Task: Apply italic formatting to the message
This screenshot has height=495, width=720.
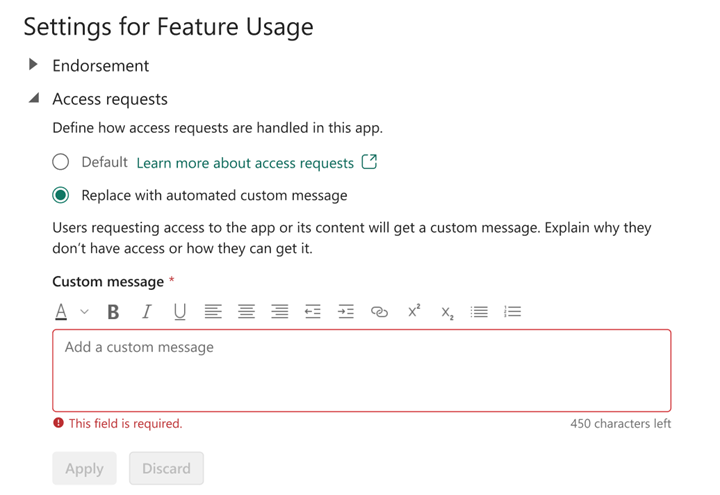Action: (146, 312)
